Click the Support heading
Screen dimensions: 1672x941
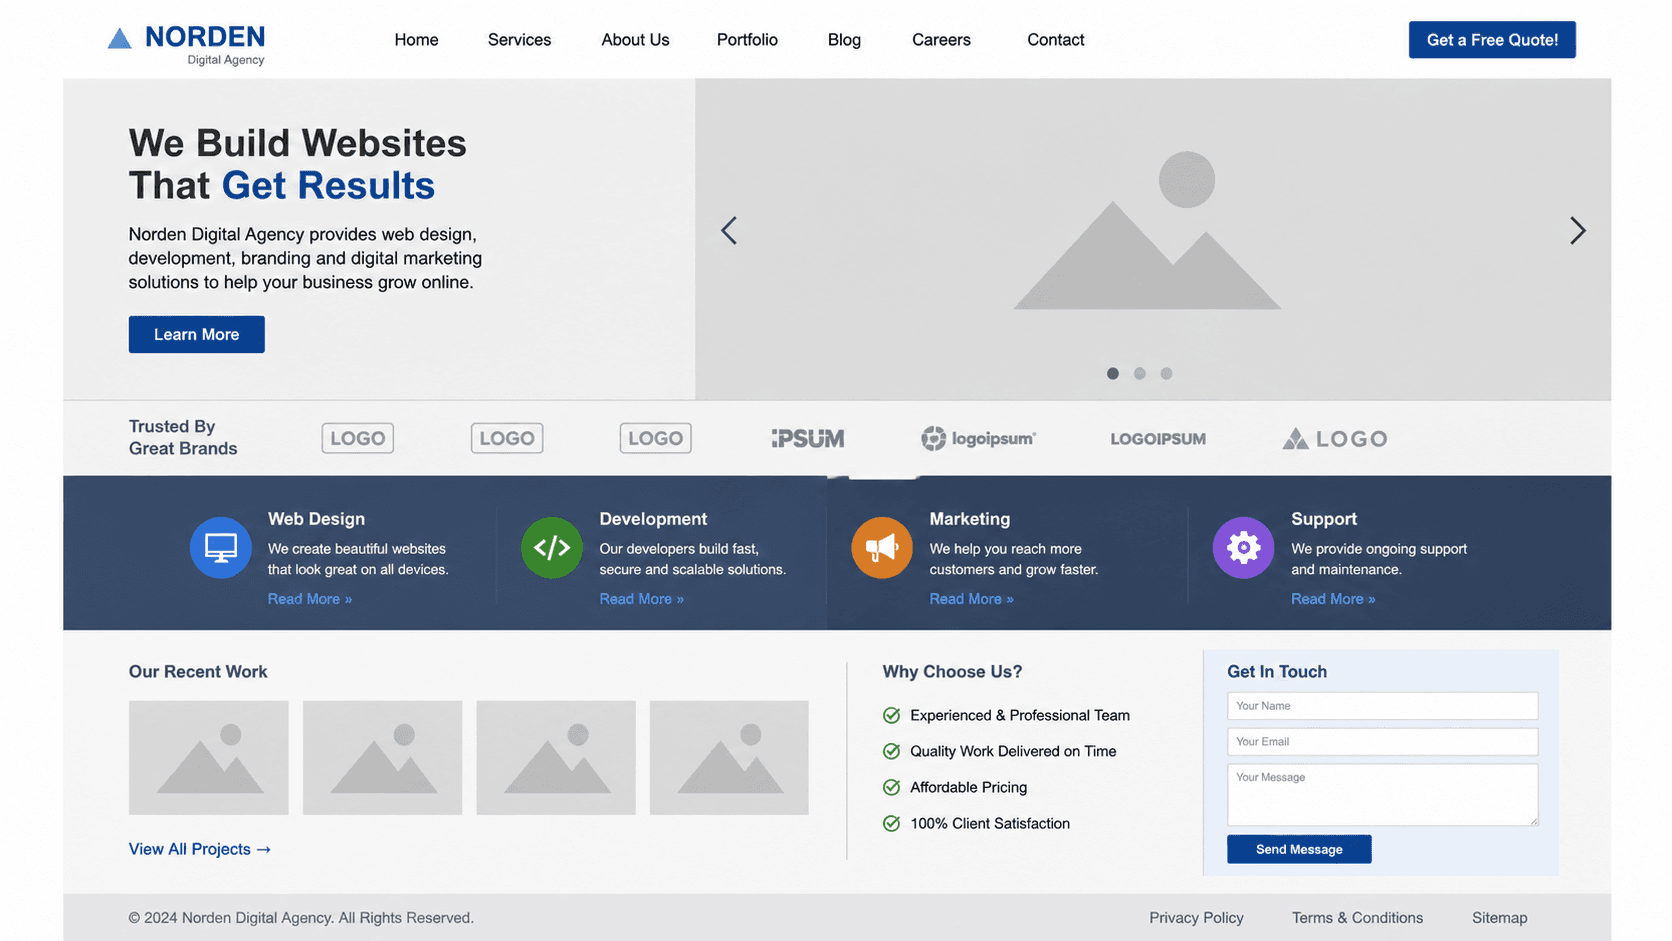click(1324, 519)
